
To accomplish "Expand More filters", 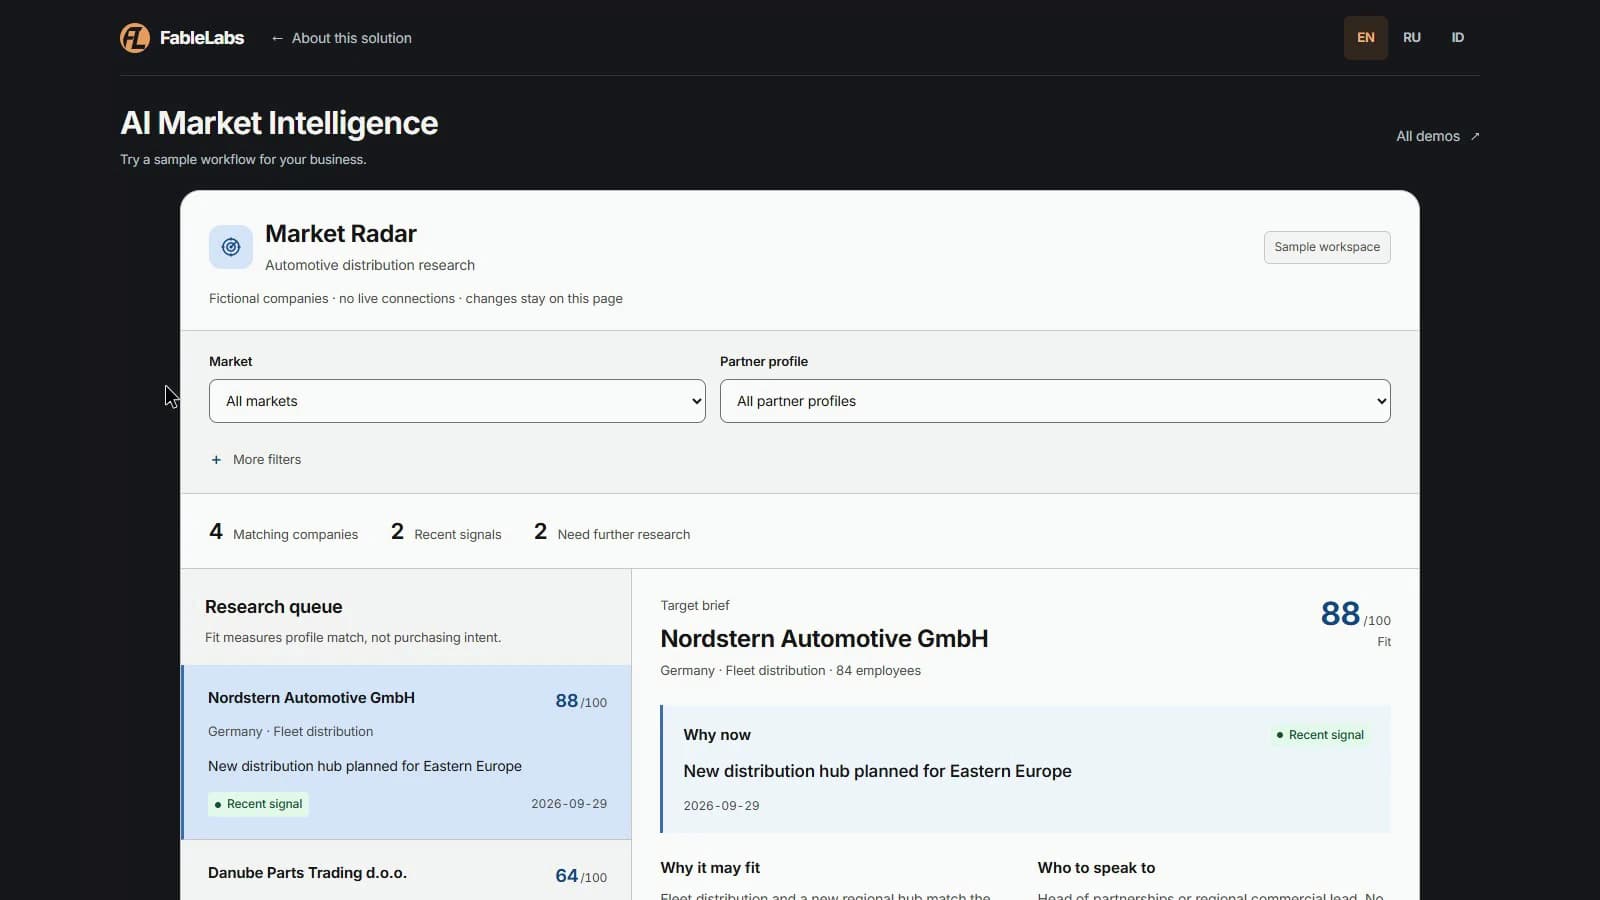I will pos(256,460).
